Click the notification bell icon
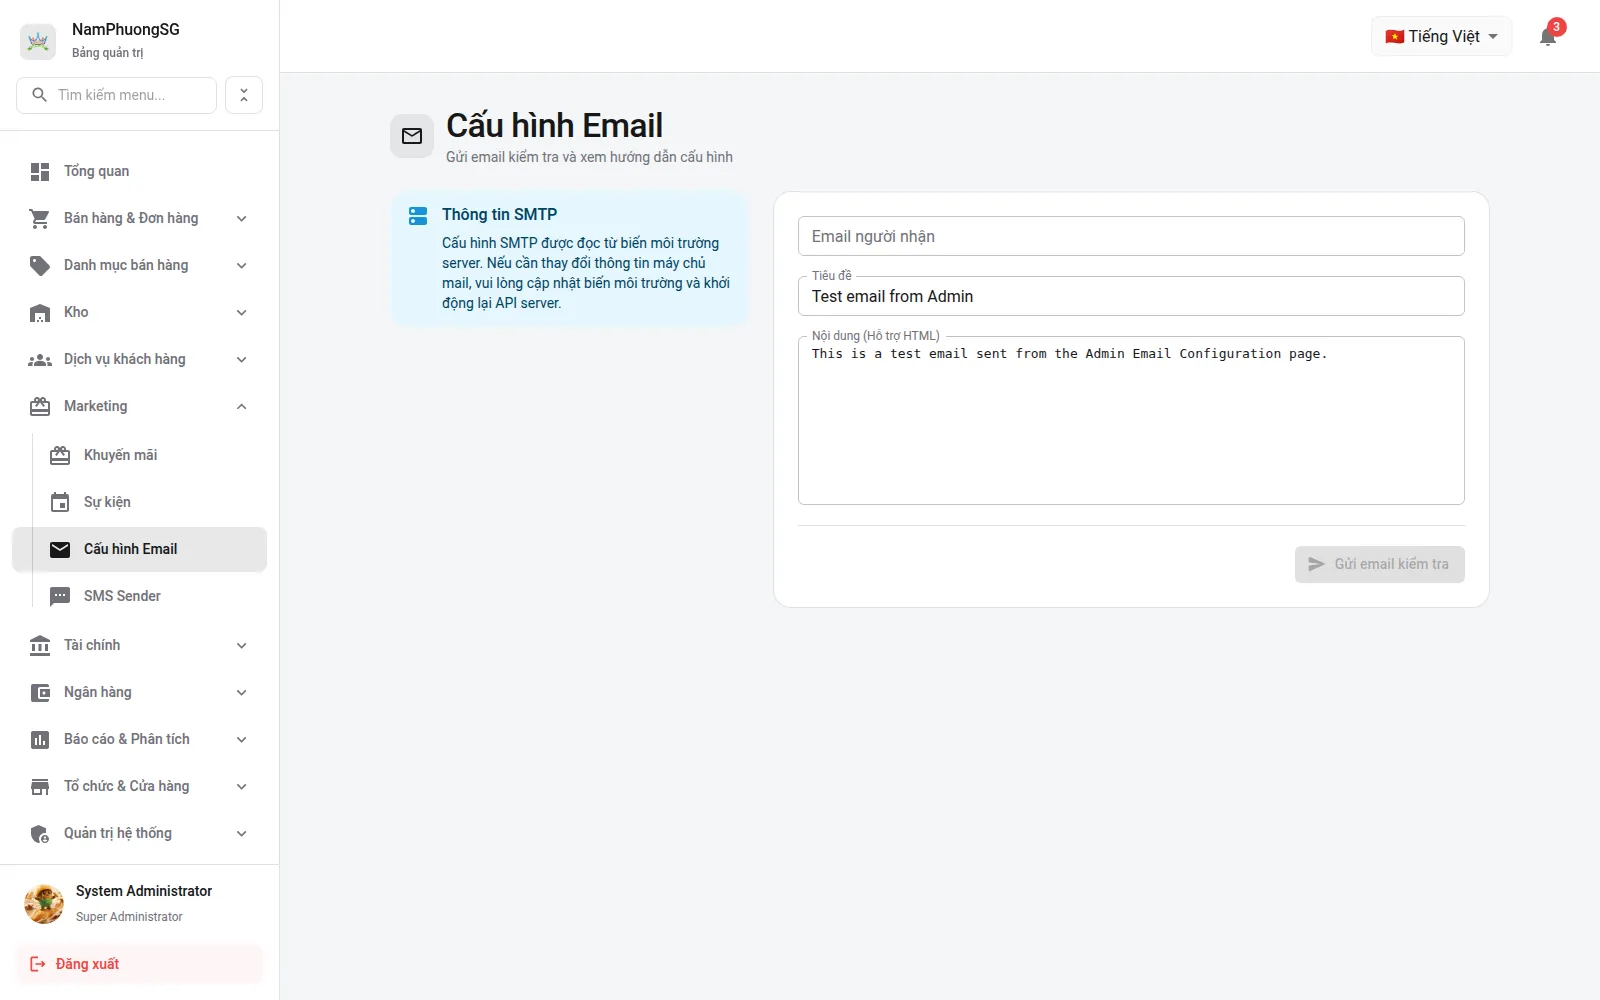The width and height of the screenshot is (1600, 1000). click(1547, 37)
